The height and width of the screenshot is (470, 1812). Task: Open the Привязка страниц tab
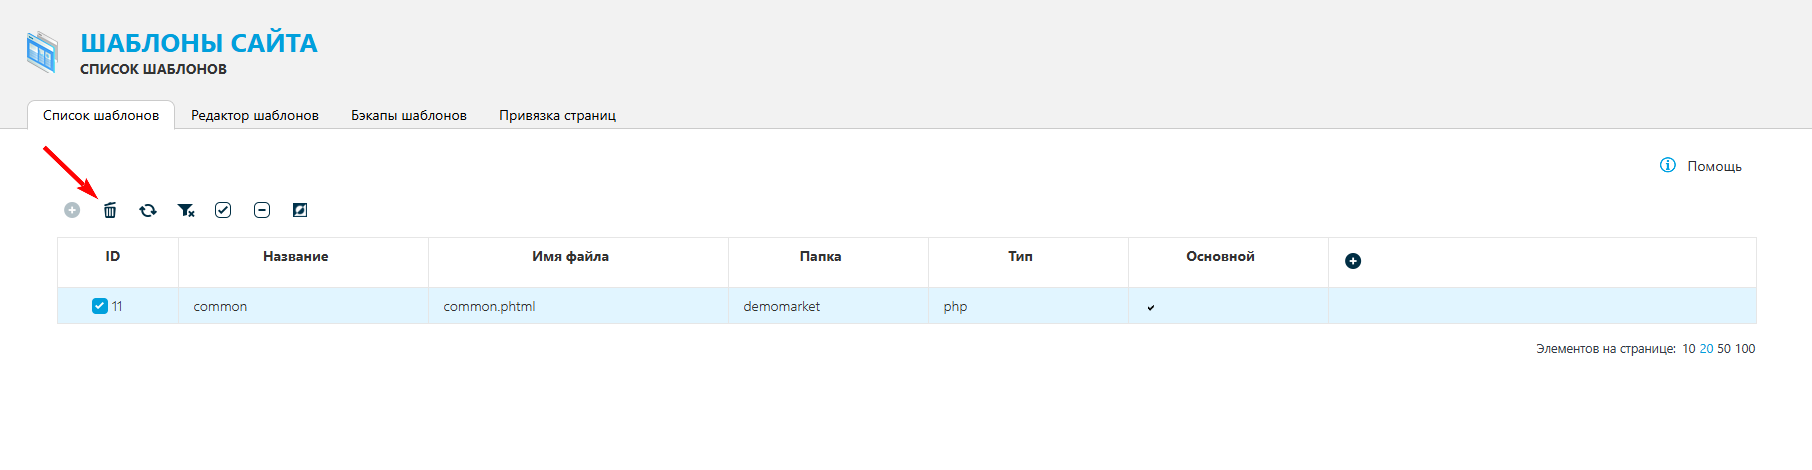coord(557,115)
